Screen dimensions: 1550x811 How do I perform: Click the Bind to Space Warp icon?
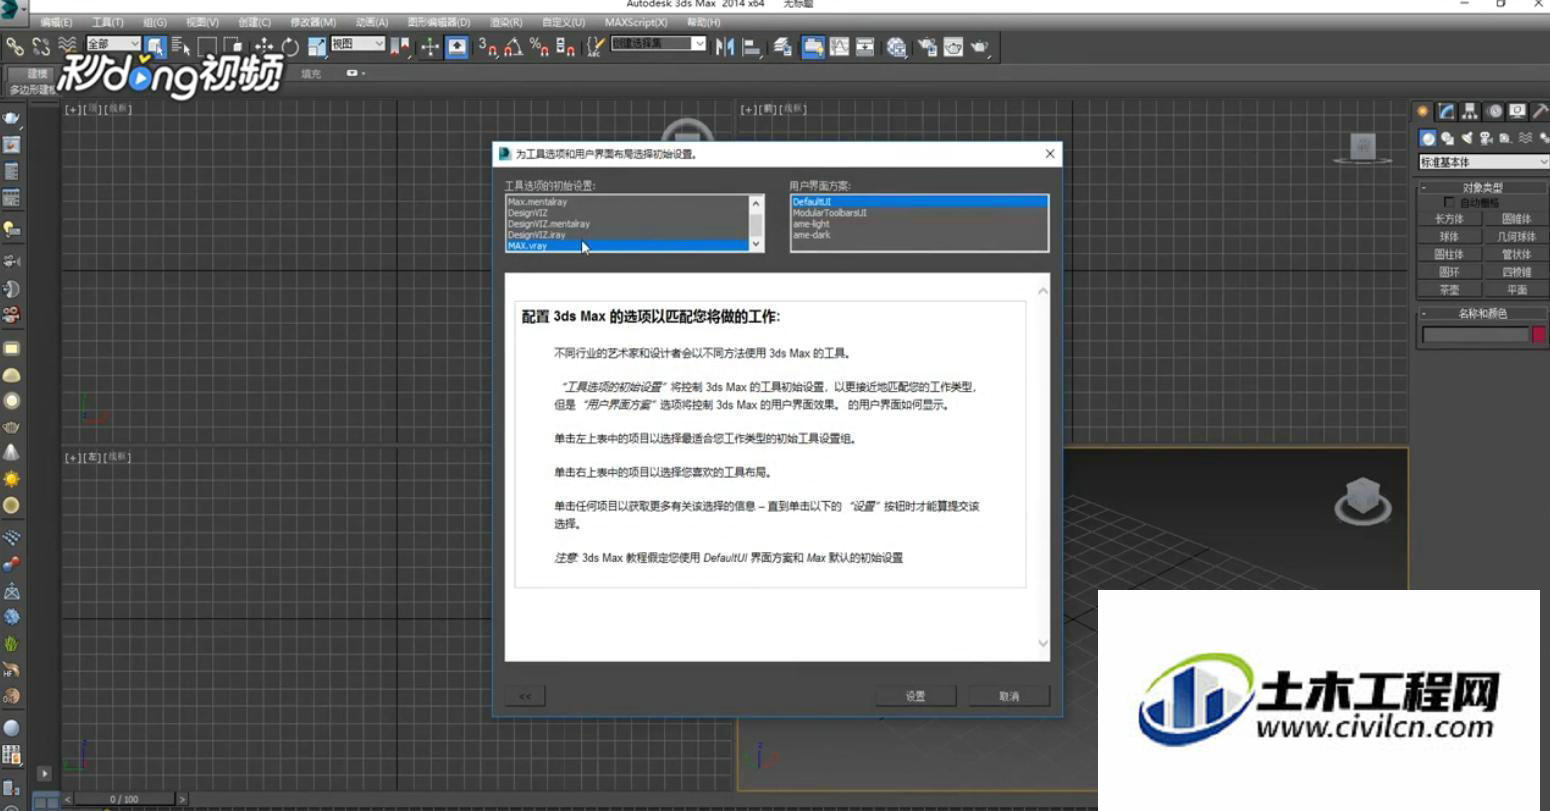(67, 46)
